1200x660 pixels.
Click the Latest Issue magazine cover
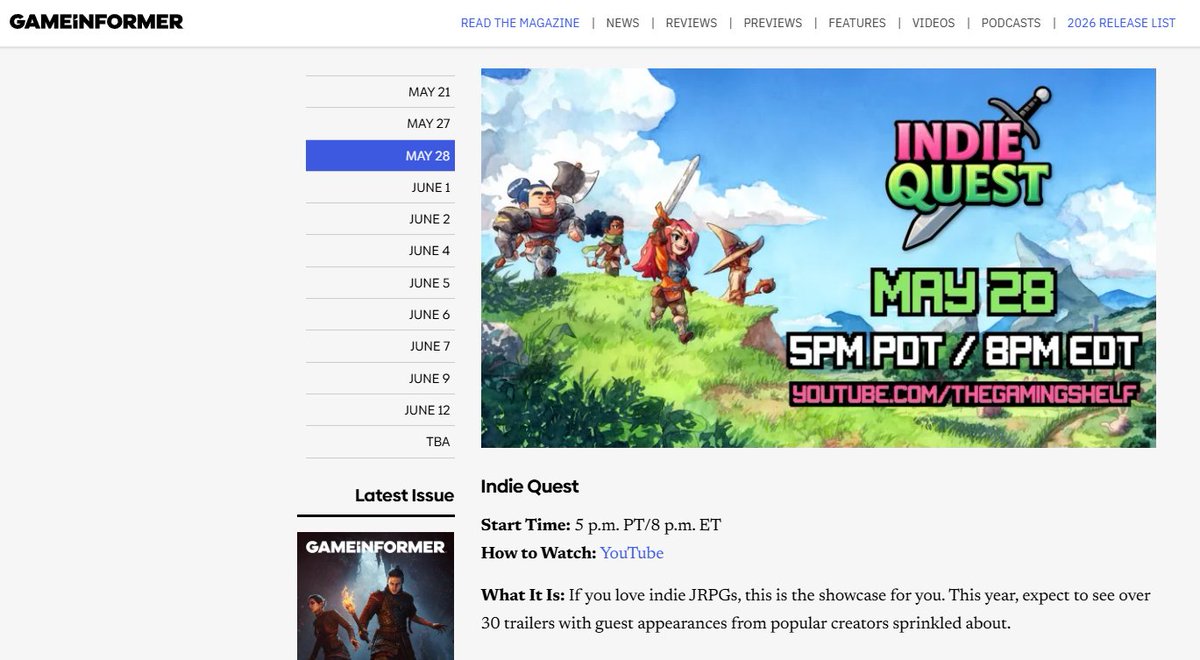[x=376, y=596]
